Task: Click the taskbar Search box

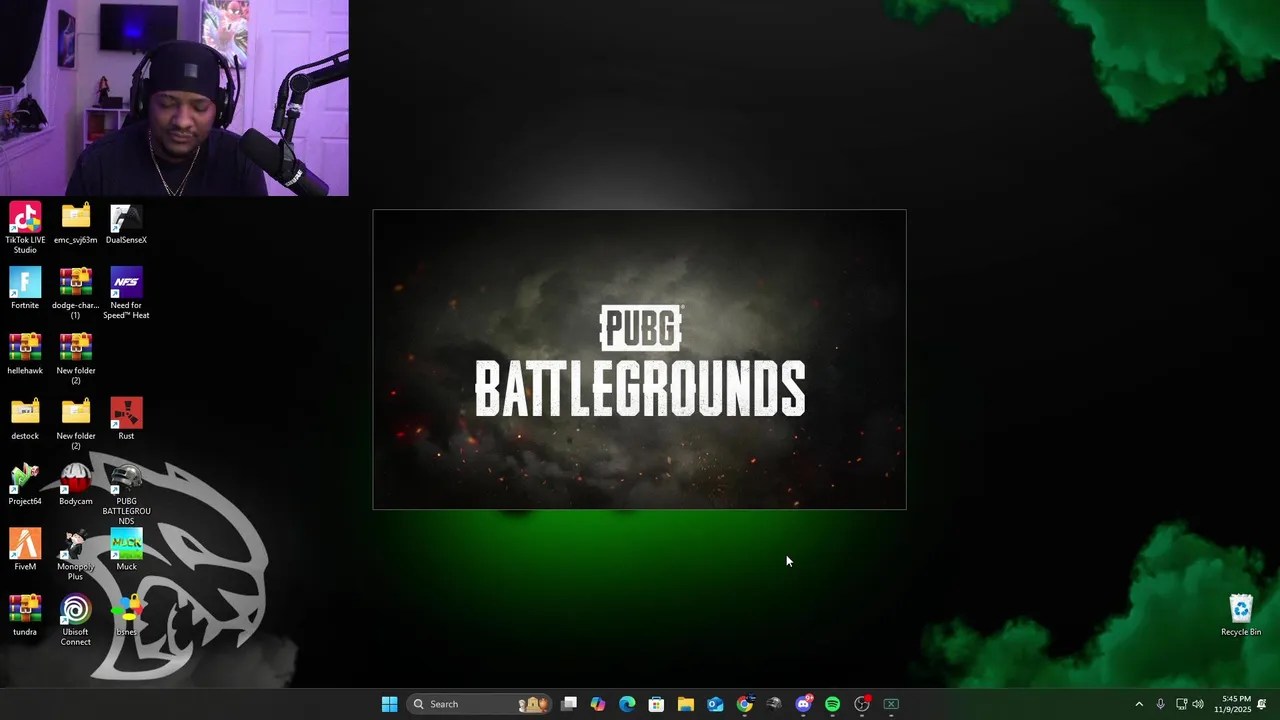Action: click(x=479, y=704)
